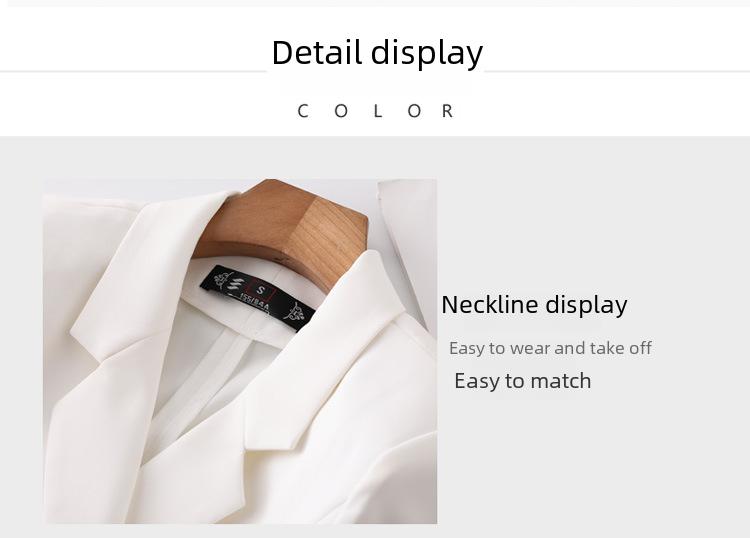Click the "Easy to match" text
The width and height of the screenshot is (750, 538).
click(523, 381)
